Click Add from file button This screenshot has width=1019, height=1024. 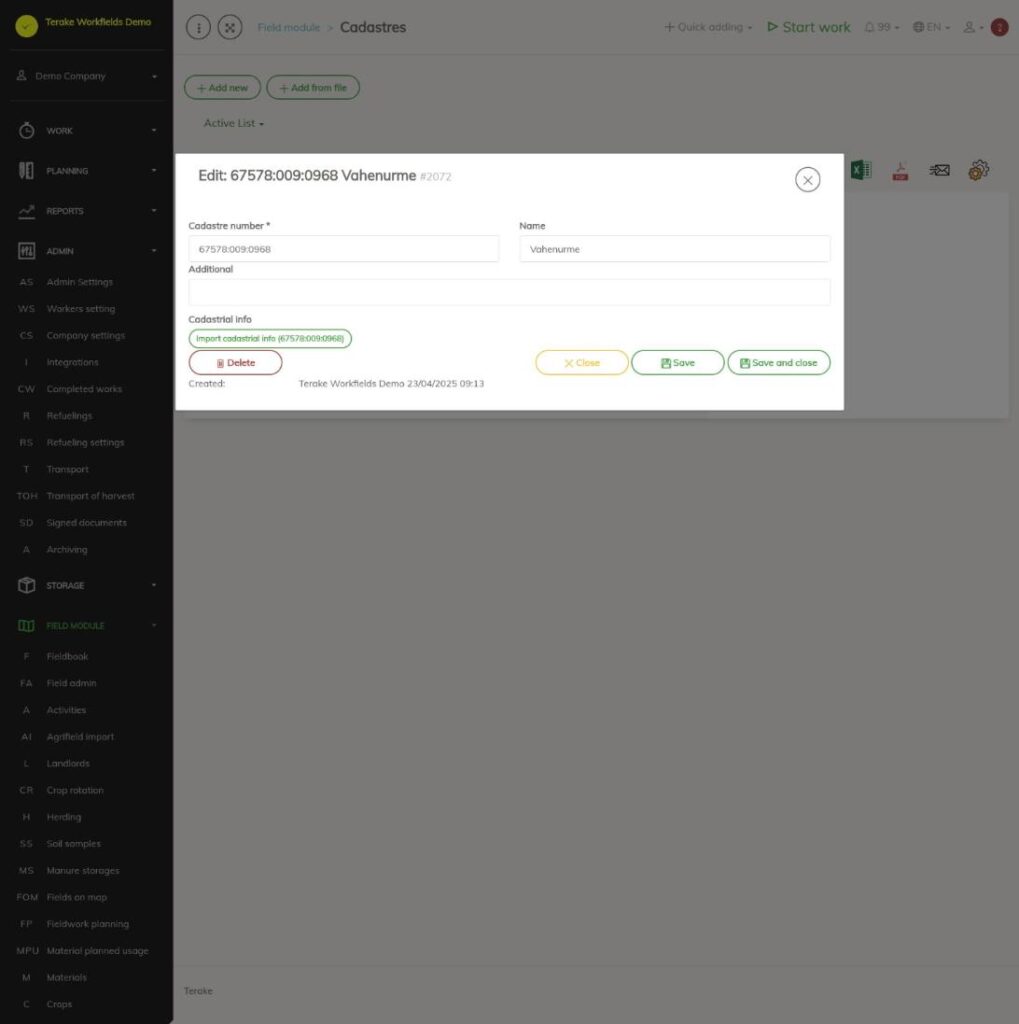point(313,88)
